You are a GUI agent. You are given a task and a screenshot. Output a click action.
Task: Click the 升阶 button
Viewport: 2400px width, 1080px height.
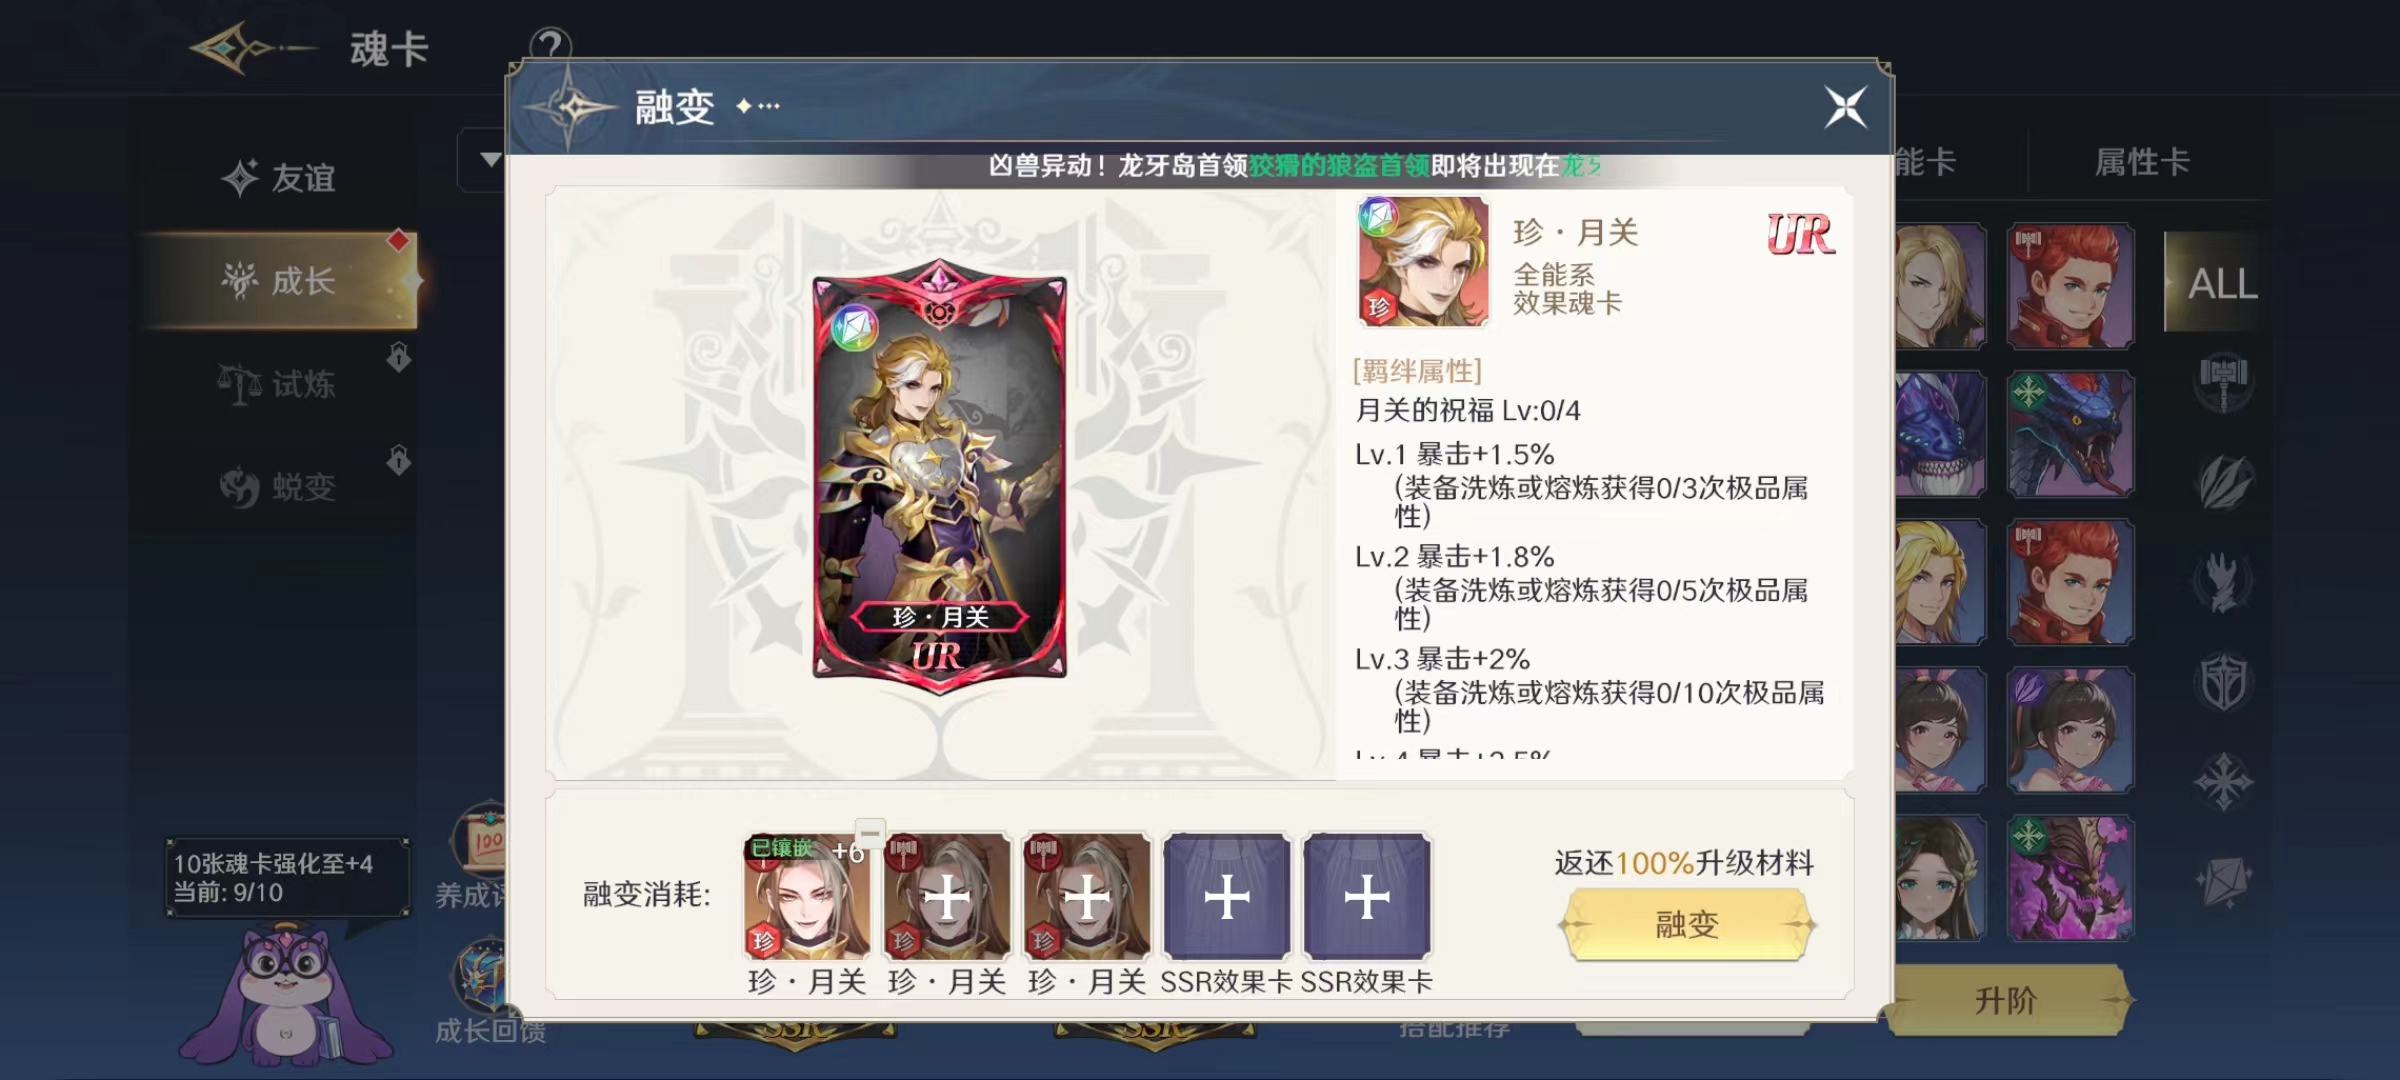click(2006, 1000)
